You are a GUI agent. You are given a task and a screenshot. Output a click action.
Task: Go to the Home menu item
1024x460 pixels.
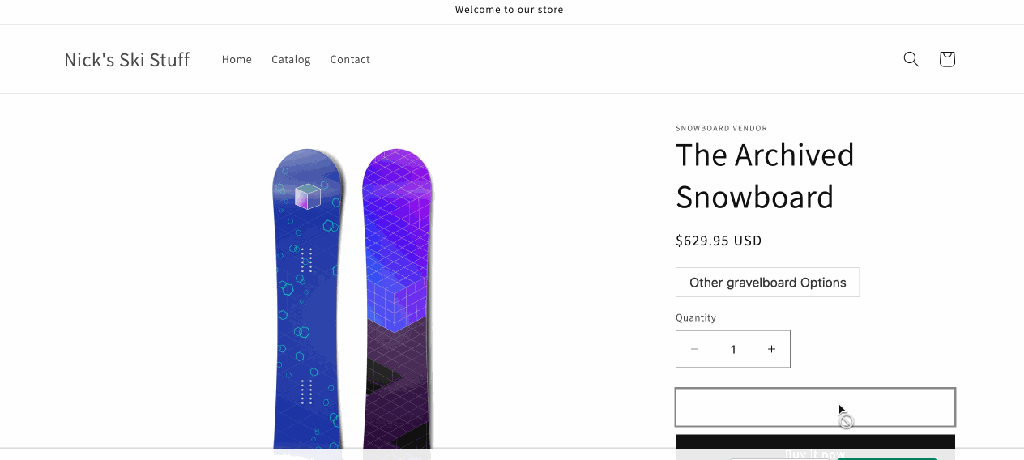point(237,59)
